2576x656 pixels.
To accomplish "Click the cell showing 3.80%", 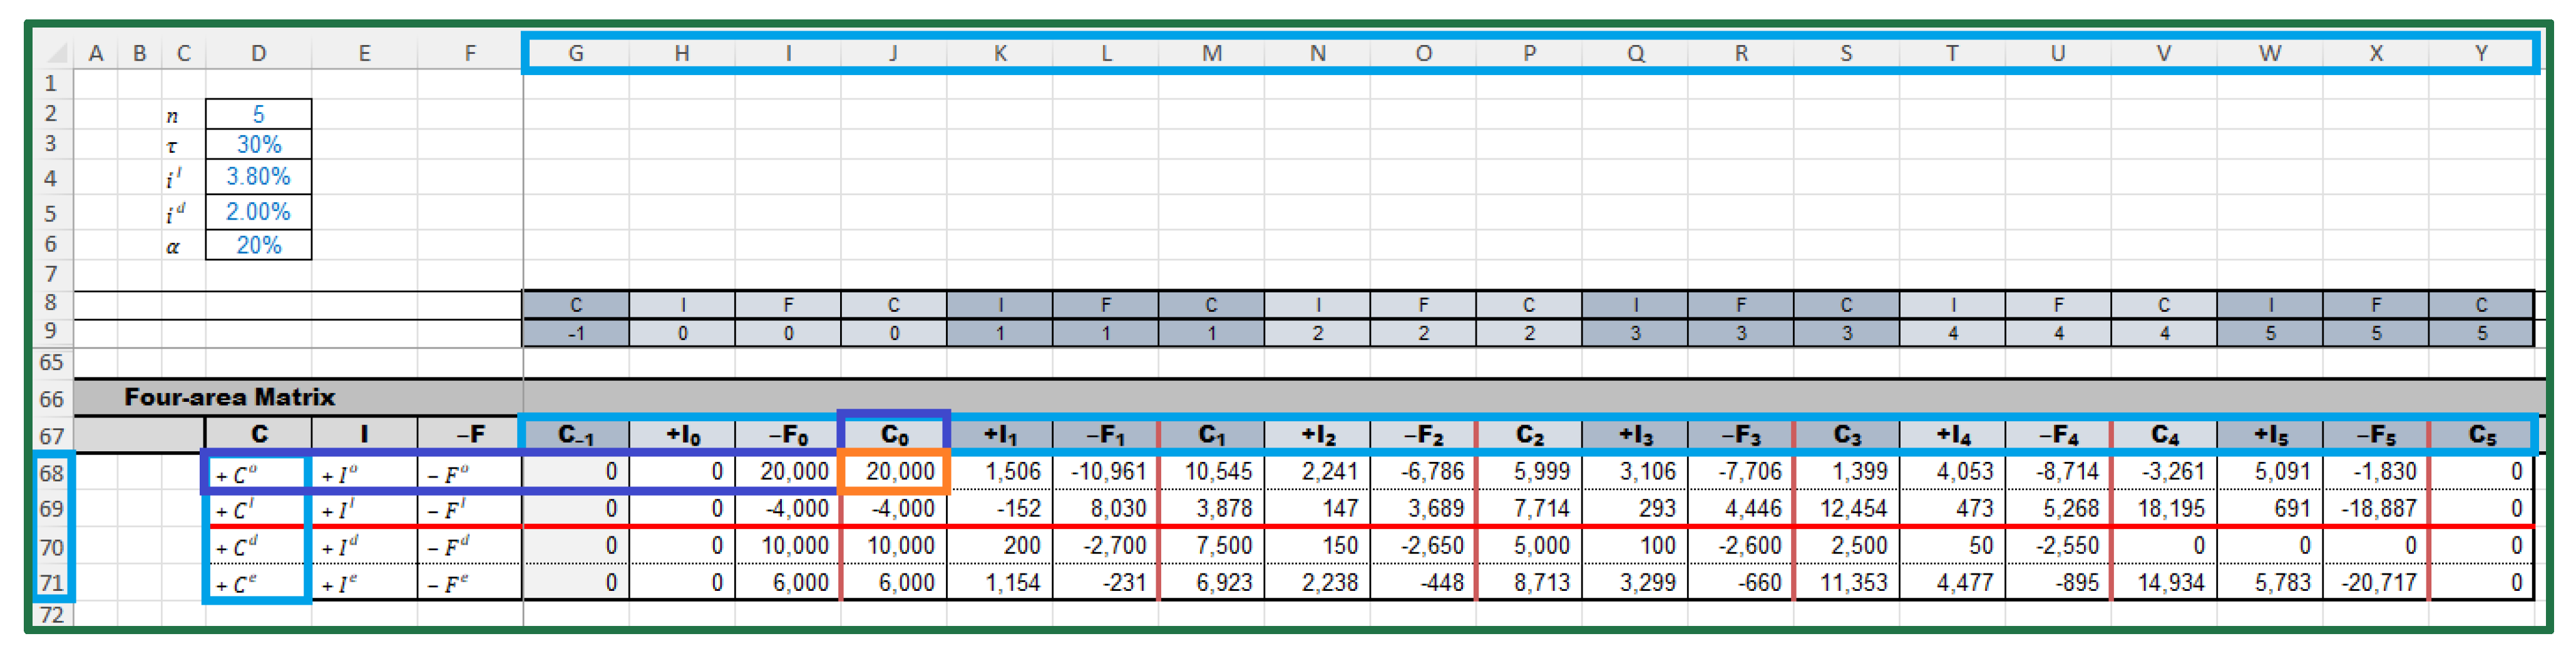I will tap(258, 177).
